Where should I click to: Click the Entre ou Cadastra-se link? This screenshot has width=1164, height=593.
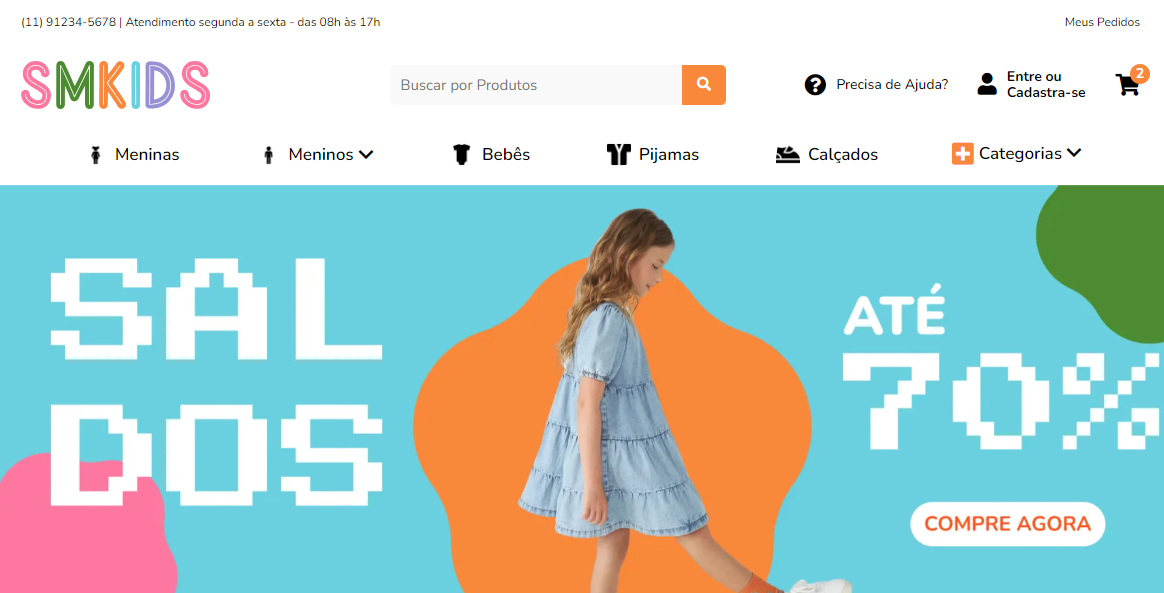[x=1046, y=85]
